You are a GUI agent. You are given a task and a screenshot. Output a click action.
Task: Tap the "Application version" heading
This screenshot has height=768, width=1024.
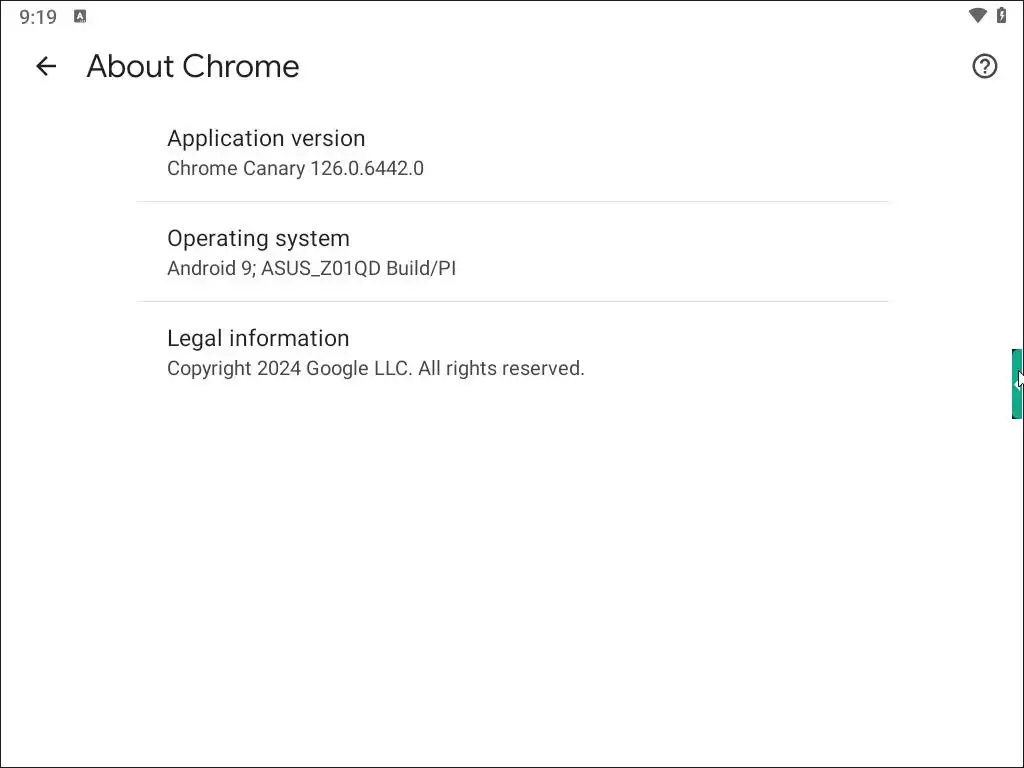click(x=266, y=138)
